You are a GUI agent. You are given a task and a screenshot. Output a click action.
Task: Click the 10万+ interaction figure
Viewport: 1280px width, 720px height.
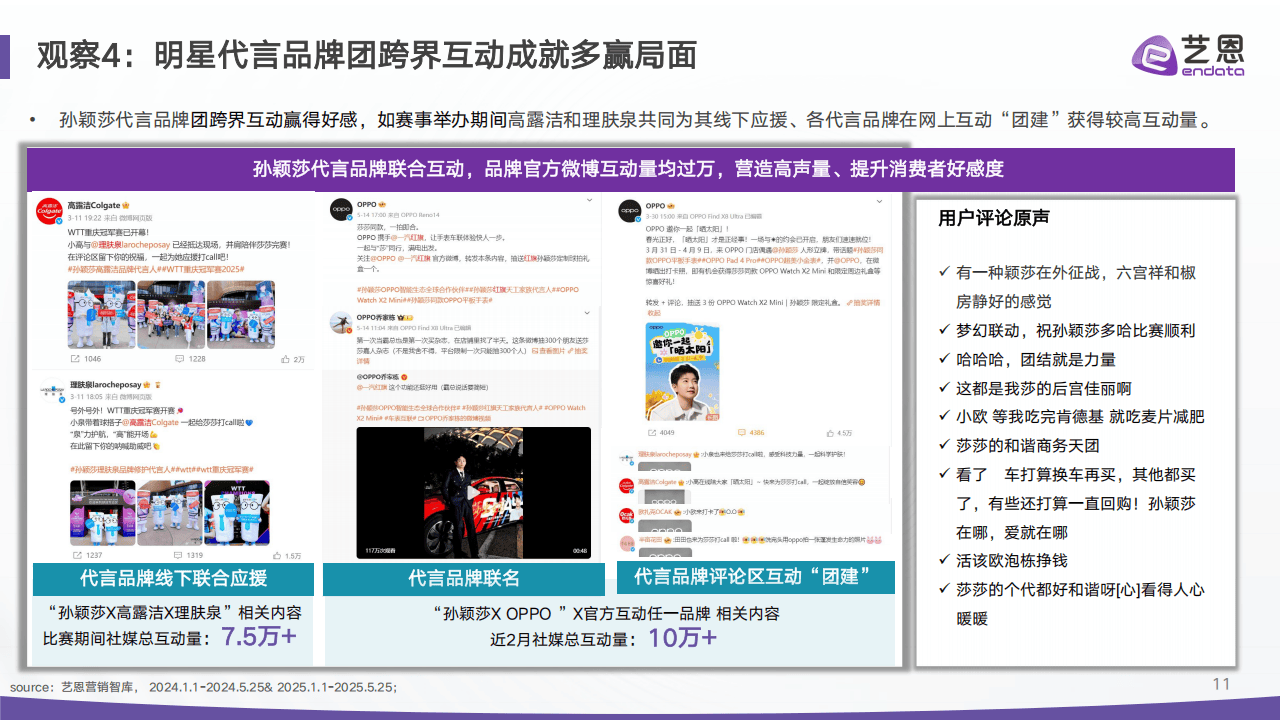click(682, 637)
